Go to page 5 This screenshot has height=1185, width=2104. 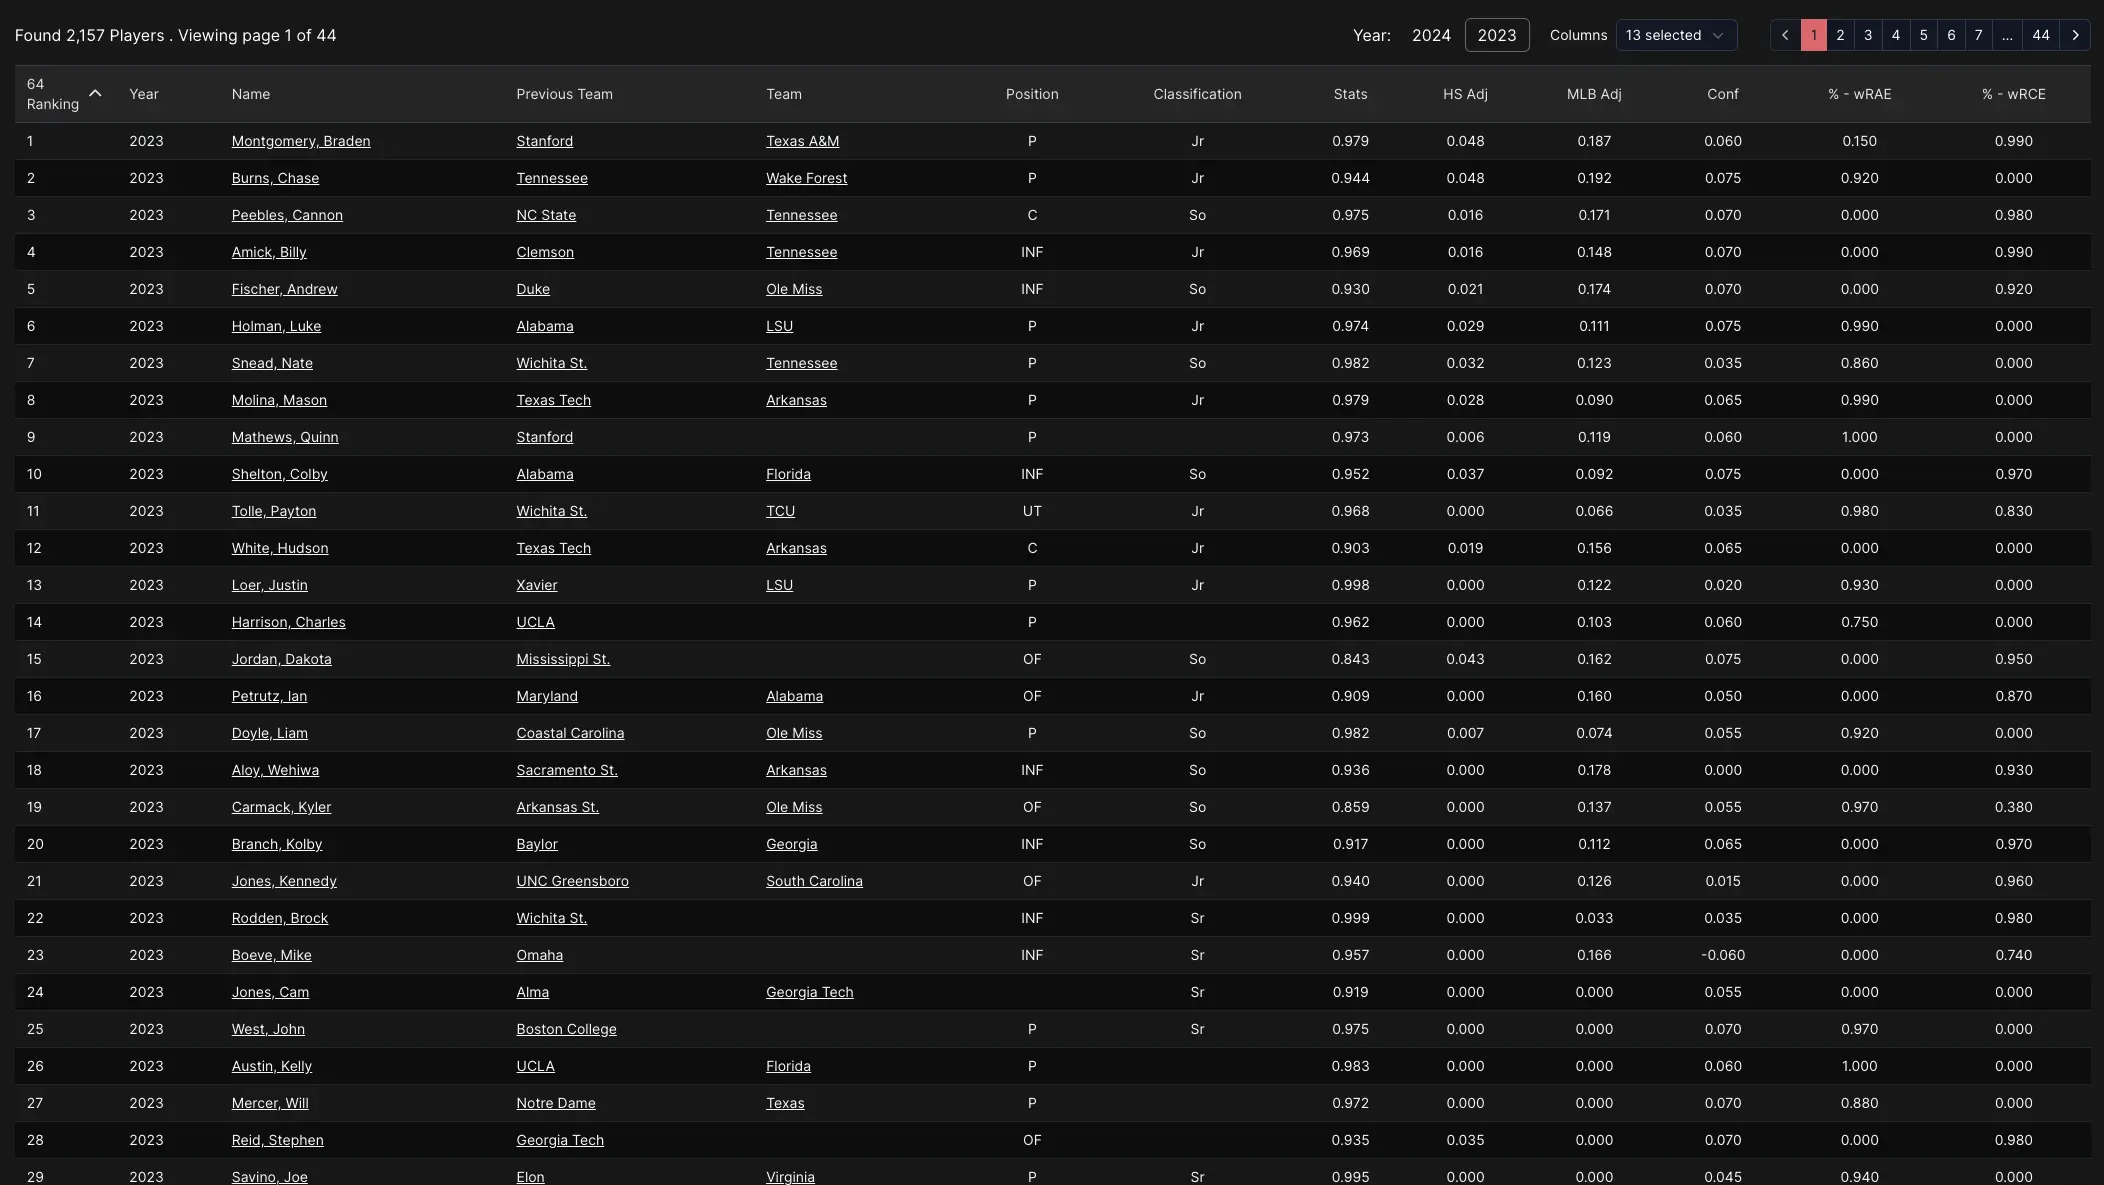(x=1923, y=35)
